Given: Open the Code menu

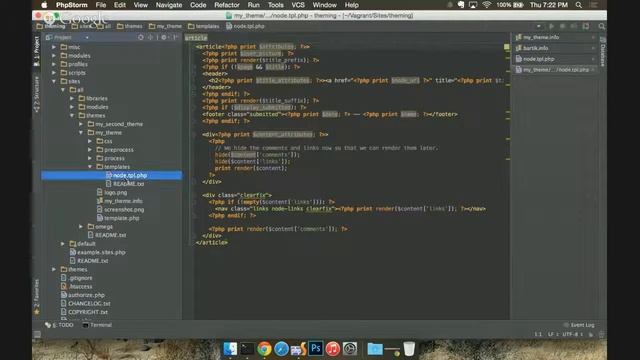Looking at the screenshot, I should pos(198,5).
